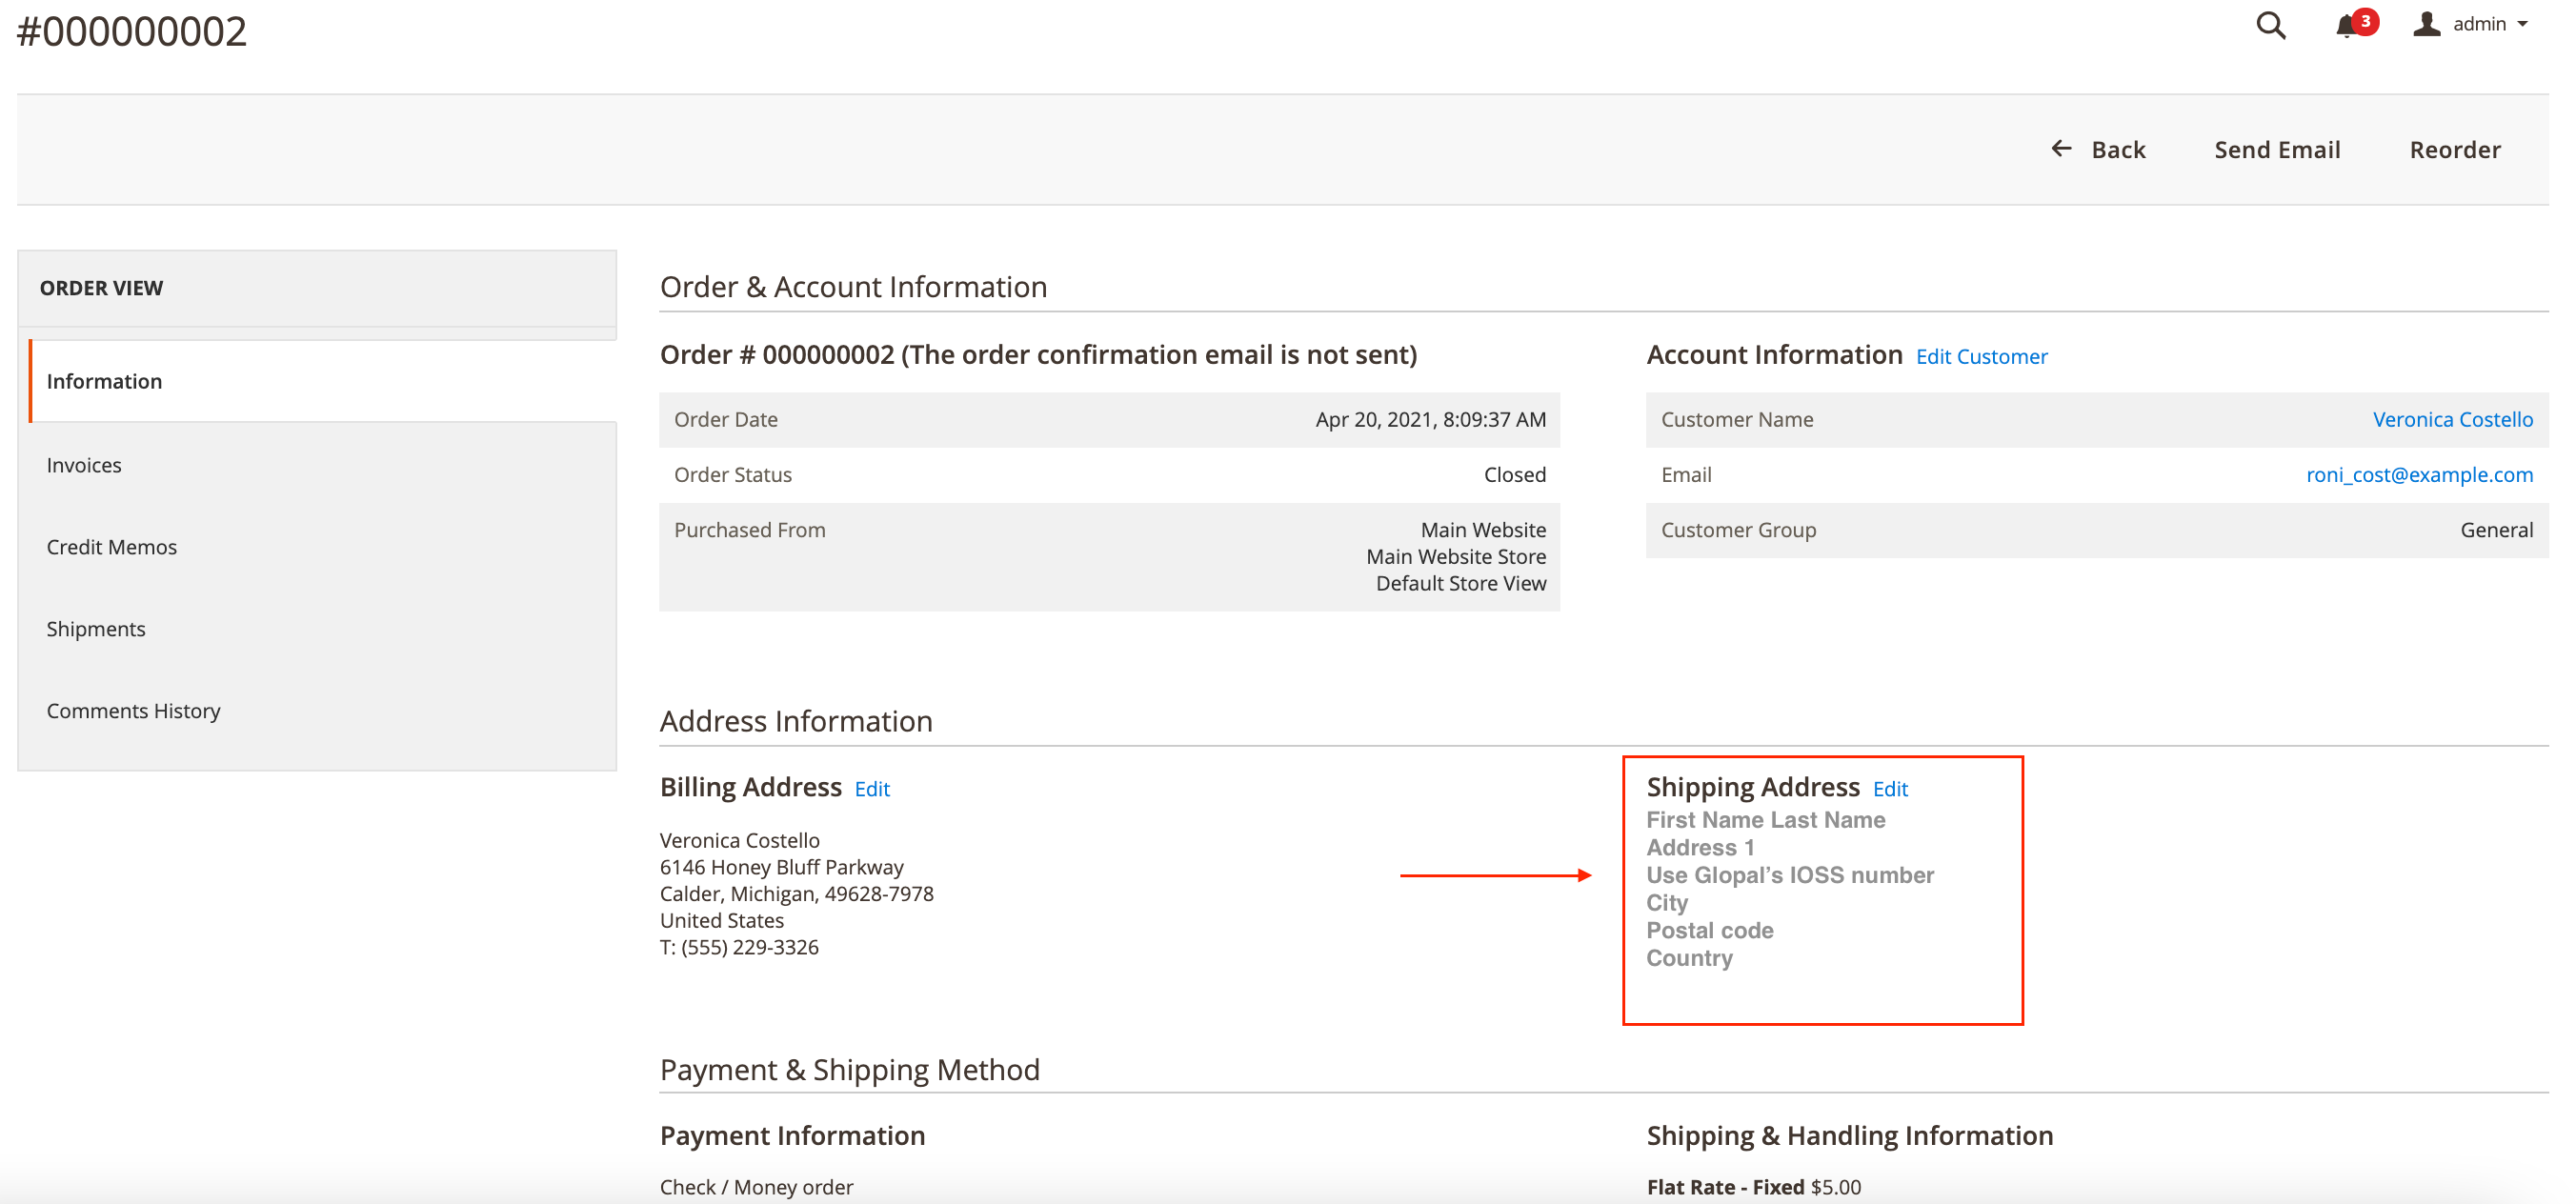Click the Address Information heading
This screenshot has width=2576, height=1204.
click(x=796, y=721)
